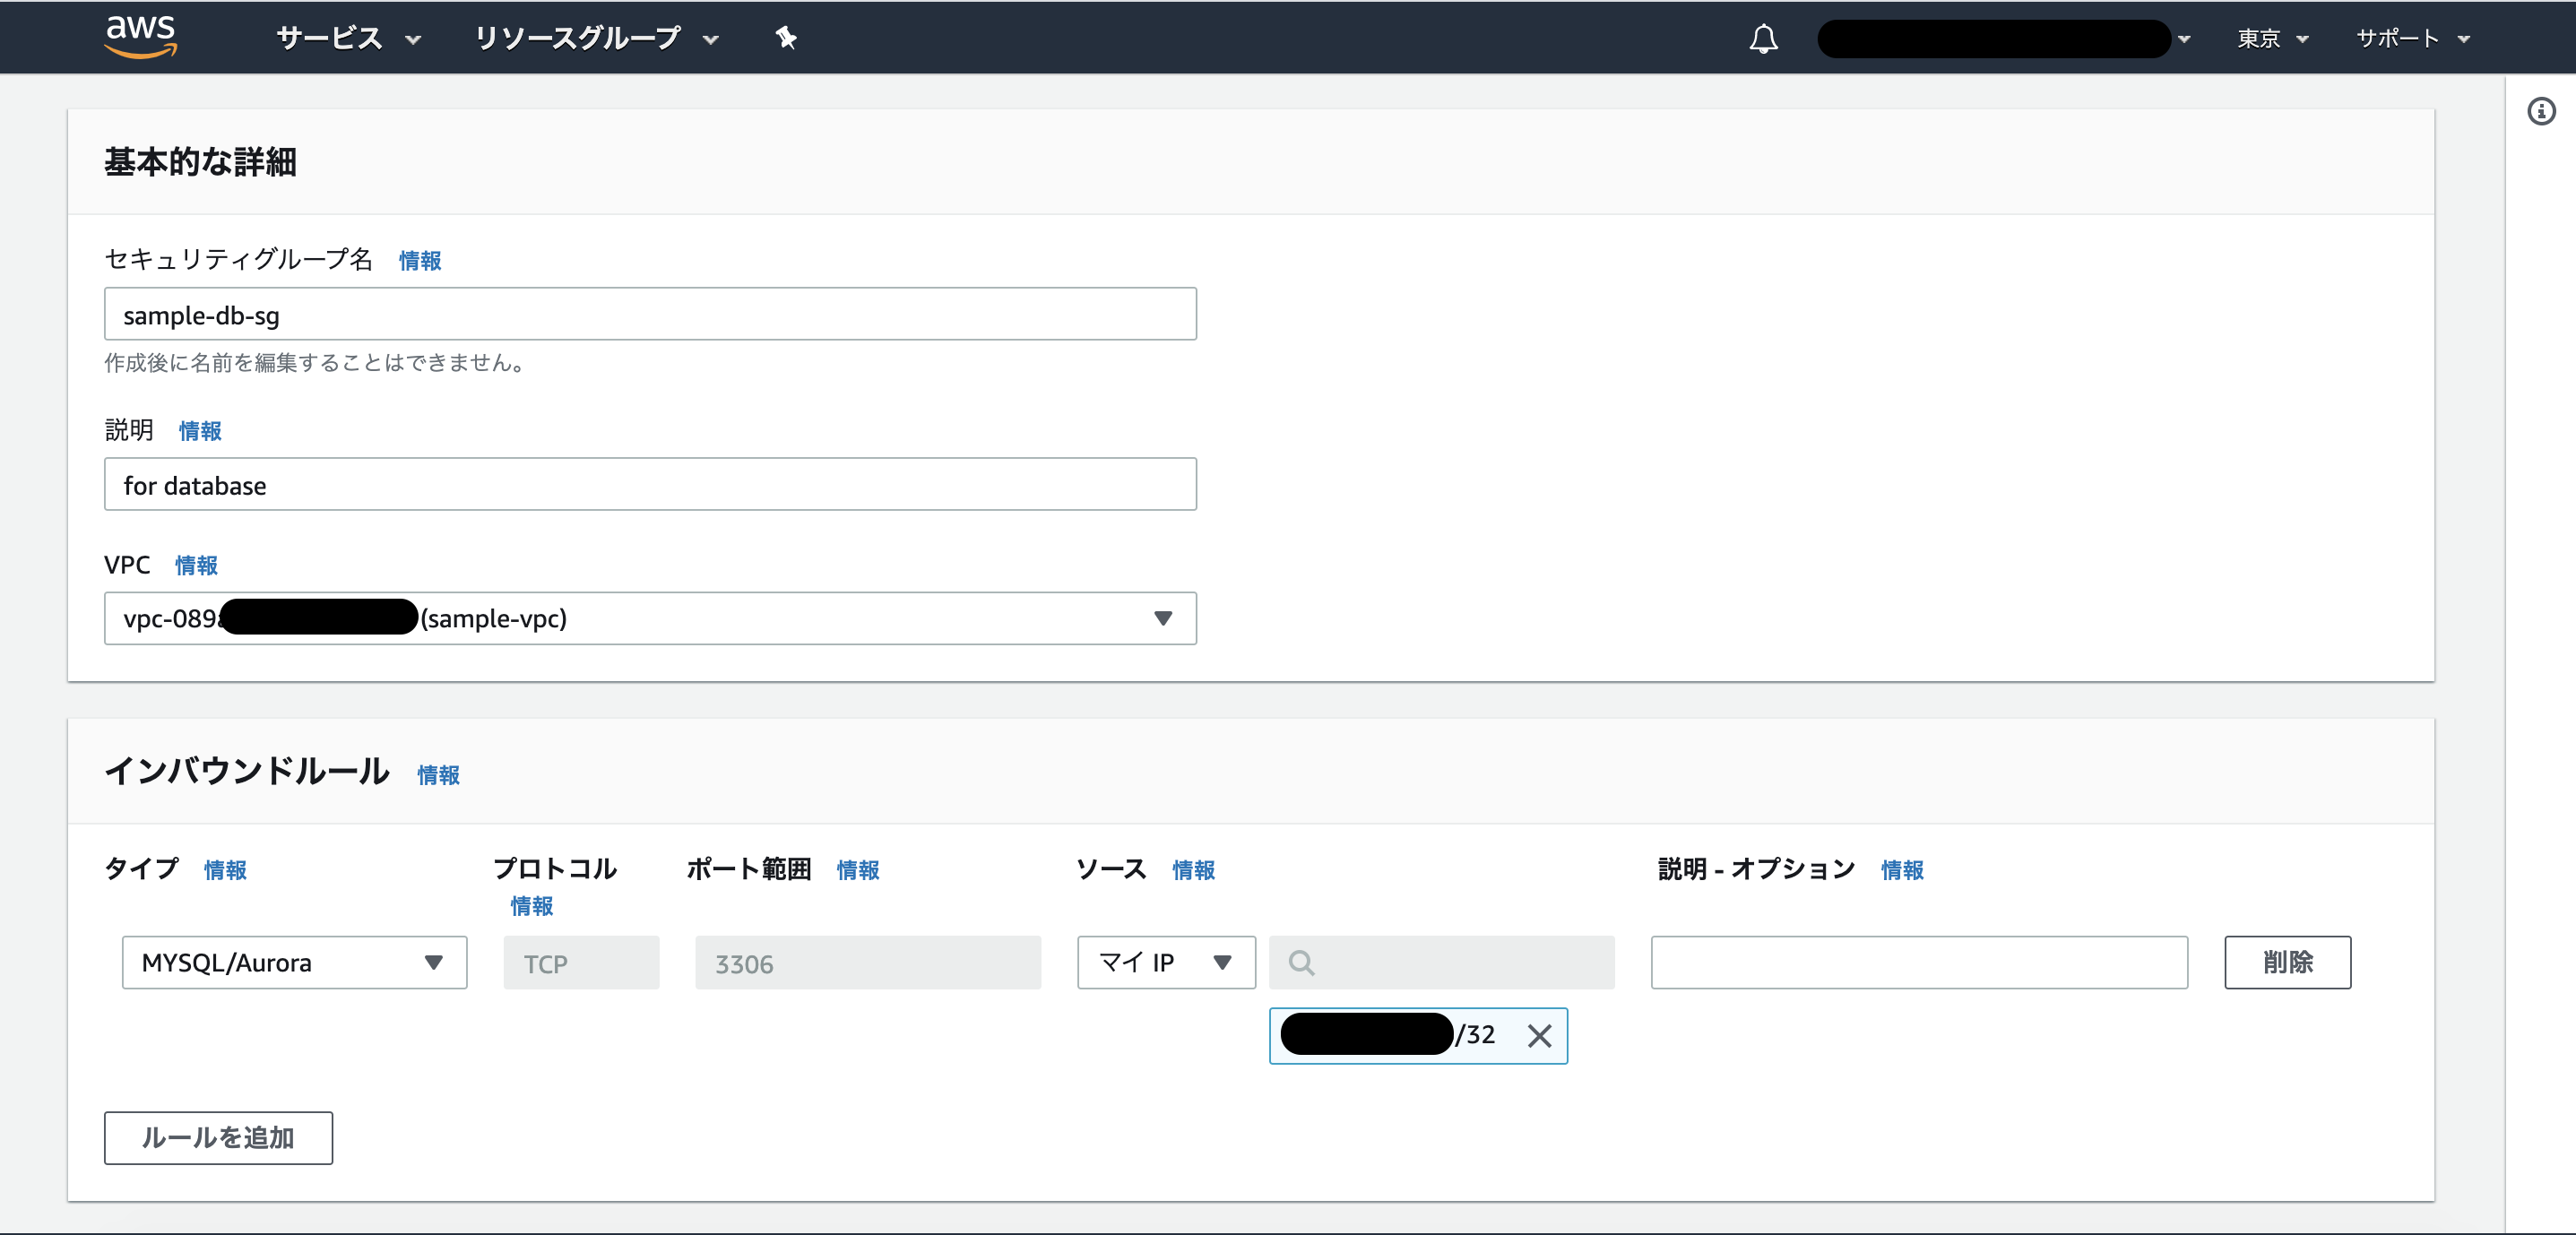The height and width of the screenshot is (1235, 2576).
Task: Click the 削除 button for the rule
Action: click(2287, 962)
